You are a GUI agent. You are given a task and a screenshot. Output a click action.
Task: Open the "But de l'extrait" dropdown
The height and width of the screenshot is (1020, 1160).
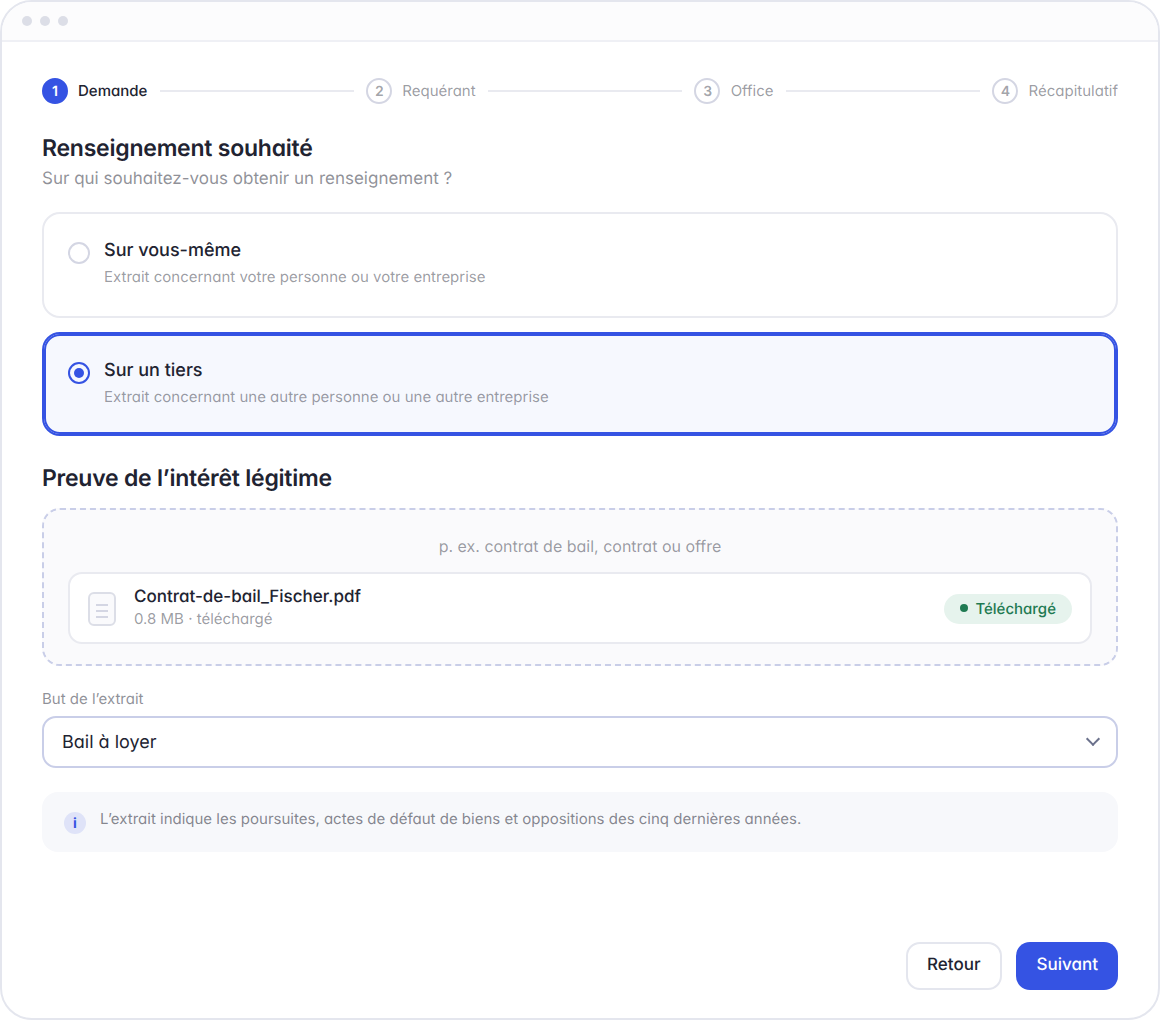click(580, 742)
